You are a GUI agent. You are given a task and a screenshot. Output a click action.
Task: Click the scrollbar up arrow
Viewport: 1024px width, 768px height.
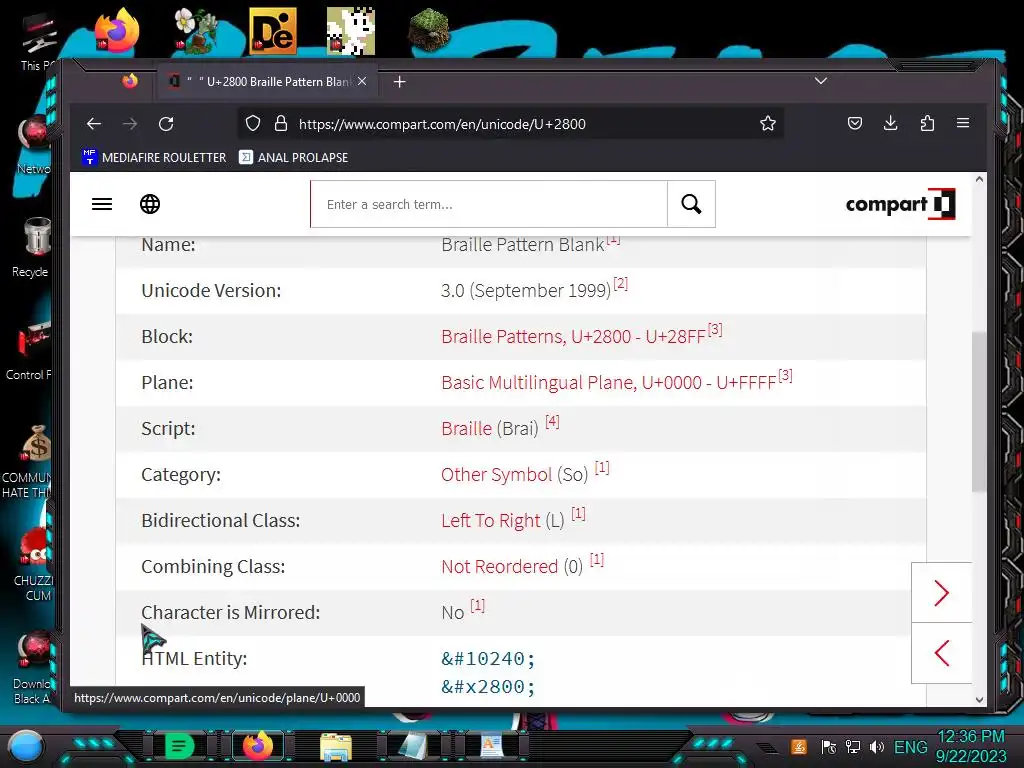click(x=979, y=180)
